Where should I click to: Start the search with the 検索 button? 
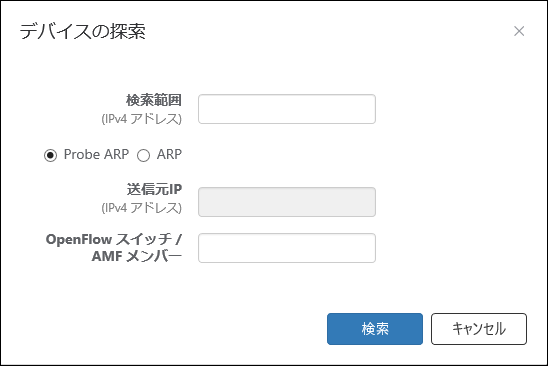375,329
